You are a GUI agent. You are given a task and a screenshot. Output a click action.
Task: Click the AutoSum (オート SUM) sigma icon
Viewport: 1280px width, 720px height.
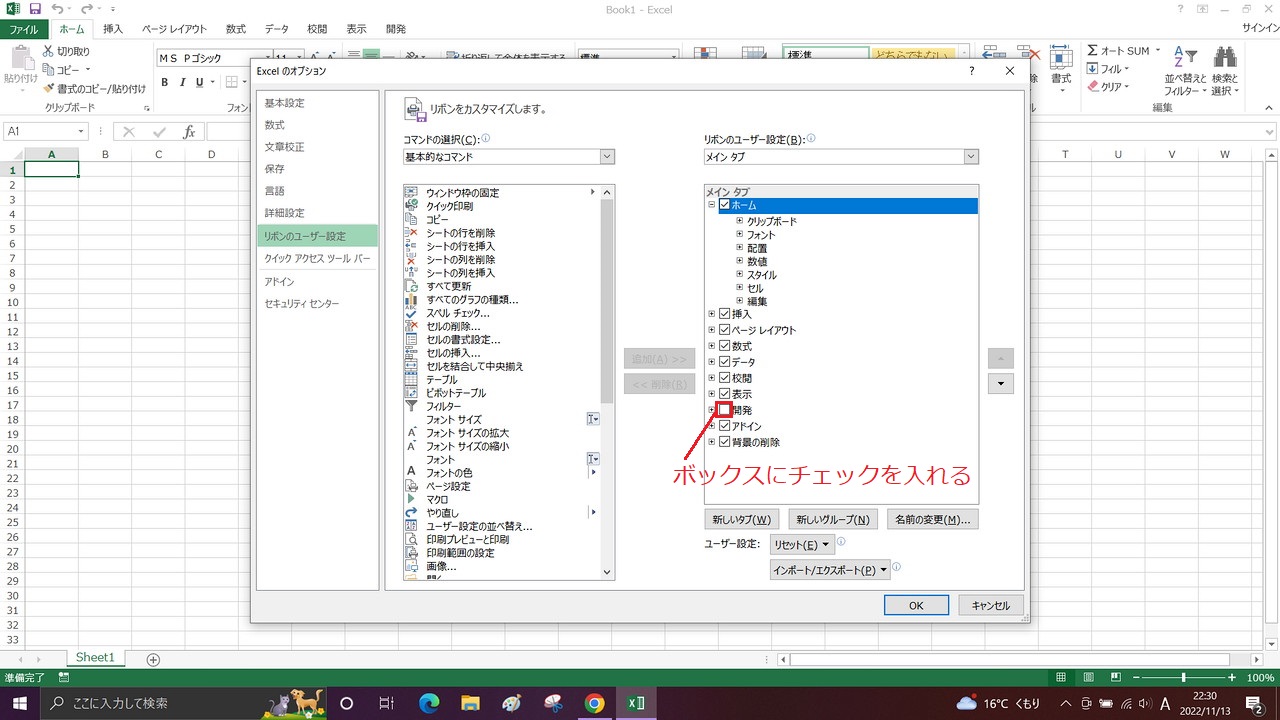point(1092,51)
